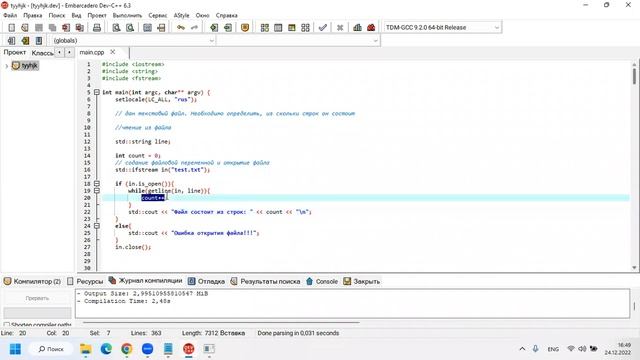Click the yellow bookmark icon beside the globals dropdown
Viewport: 640px width, 360px height.
(25, 40)
